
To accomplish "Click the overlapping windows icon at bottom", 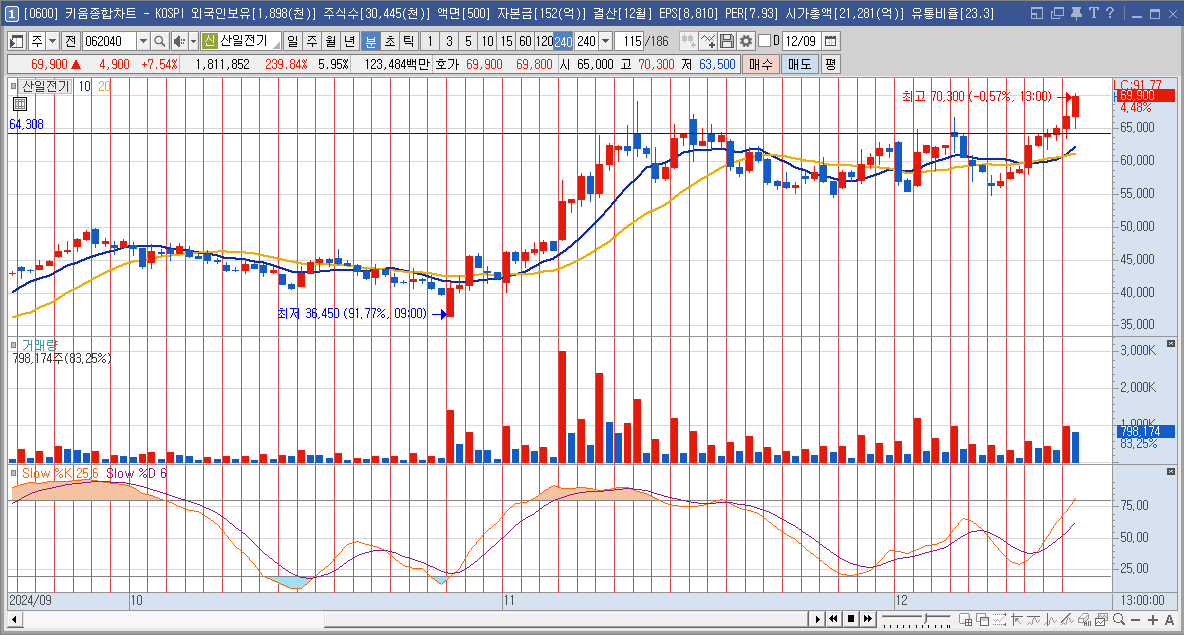I will pos(982,620).
